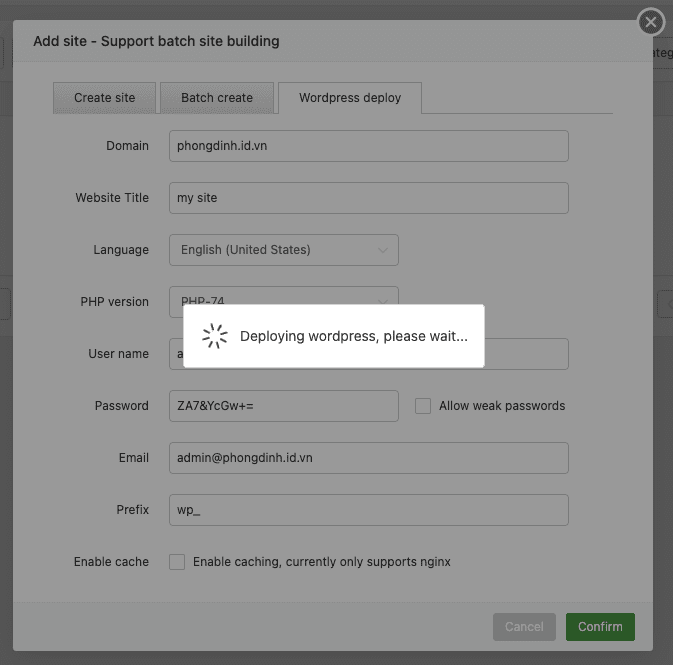Click the Email input field
This screenshot has width=673, height=665.
(x=369, y=458)
